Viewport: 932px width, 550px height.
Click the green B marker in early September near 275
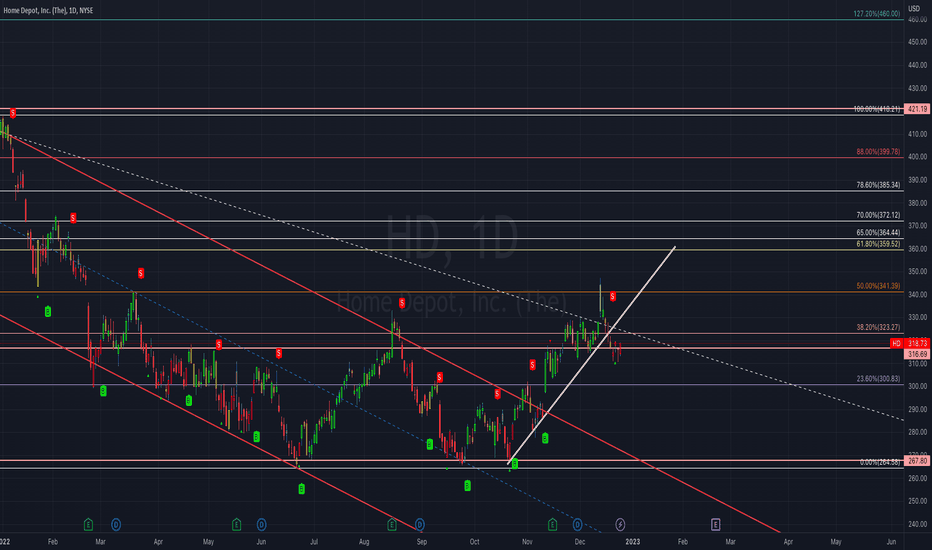[x=430, y=444]
